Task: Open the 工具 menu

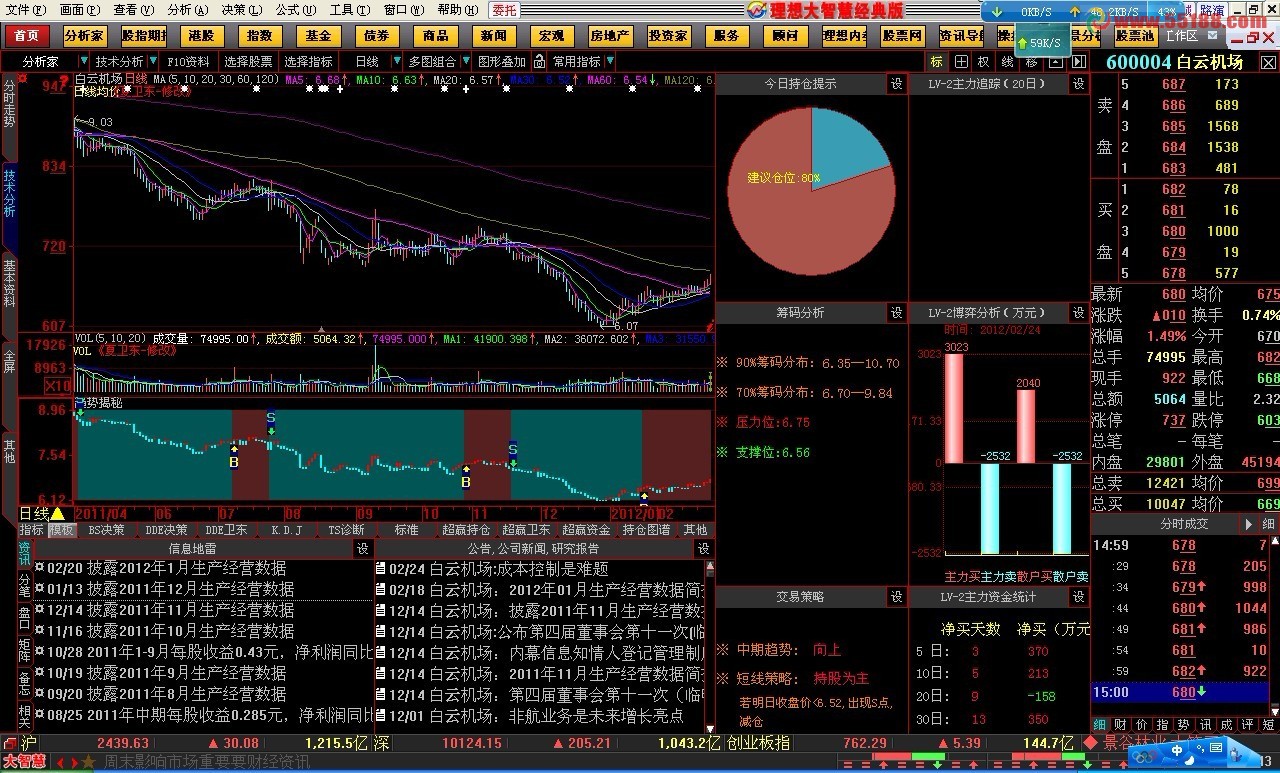Action: pyautogui.click(x=349, y=10)
